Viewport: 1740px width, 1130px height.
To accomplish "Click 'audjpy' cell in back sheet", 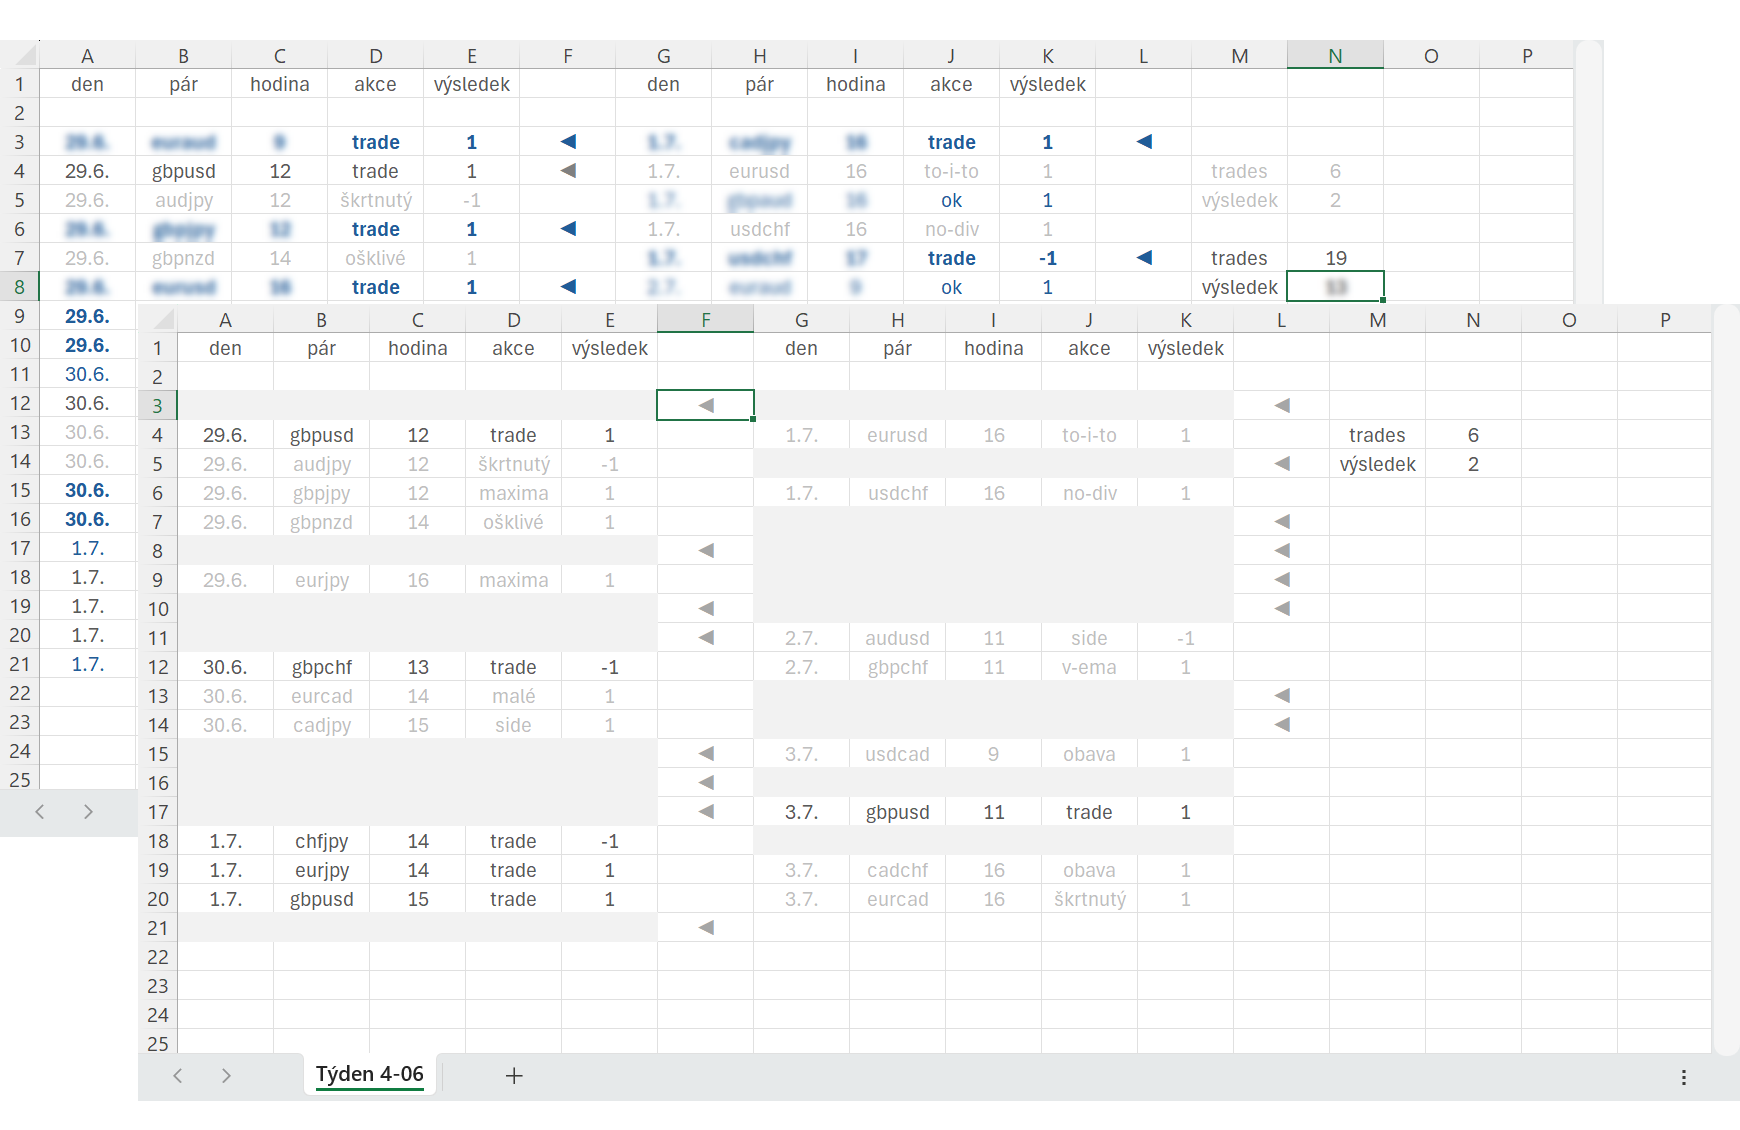I will [184, 200].
